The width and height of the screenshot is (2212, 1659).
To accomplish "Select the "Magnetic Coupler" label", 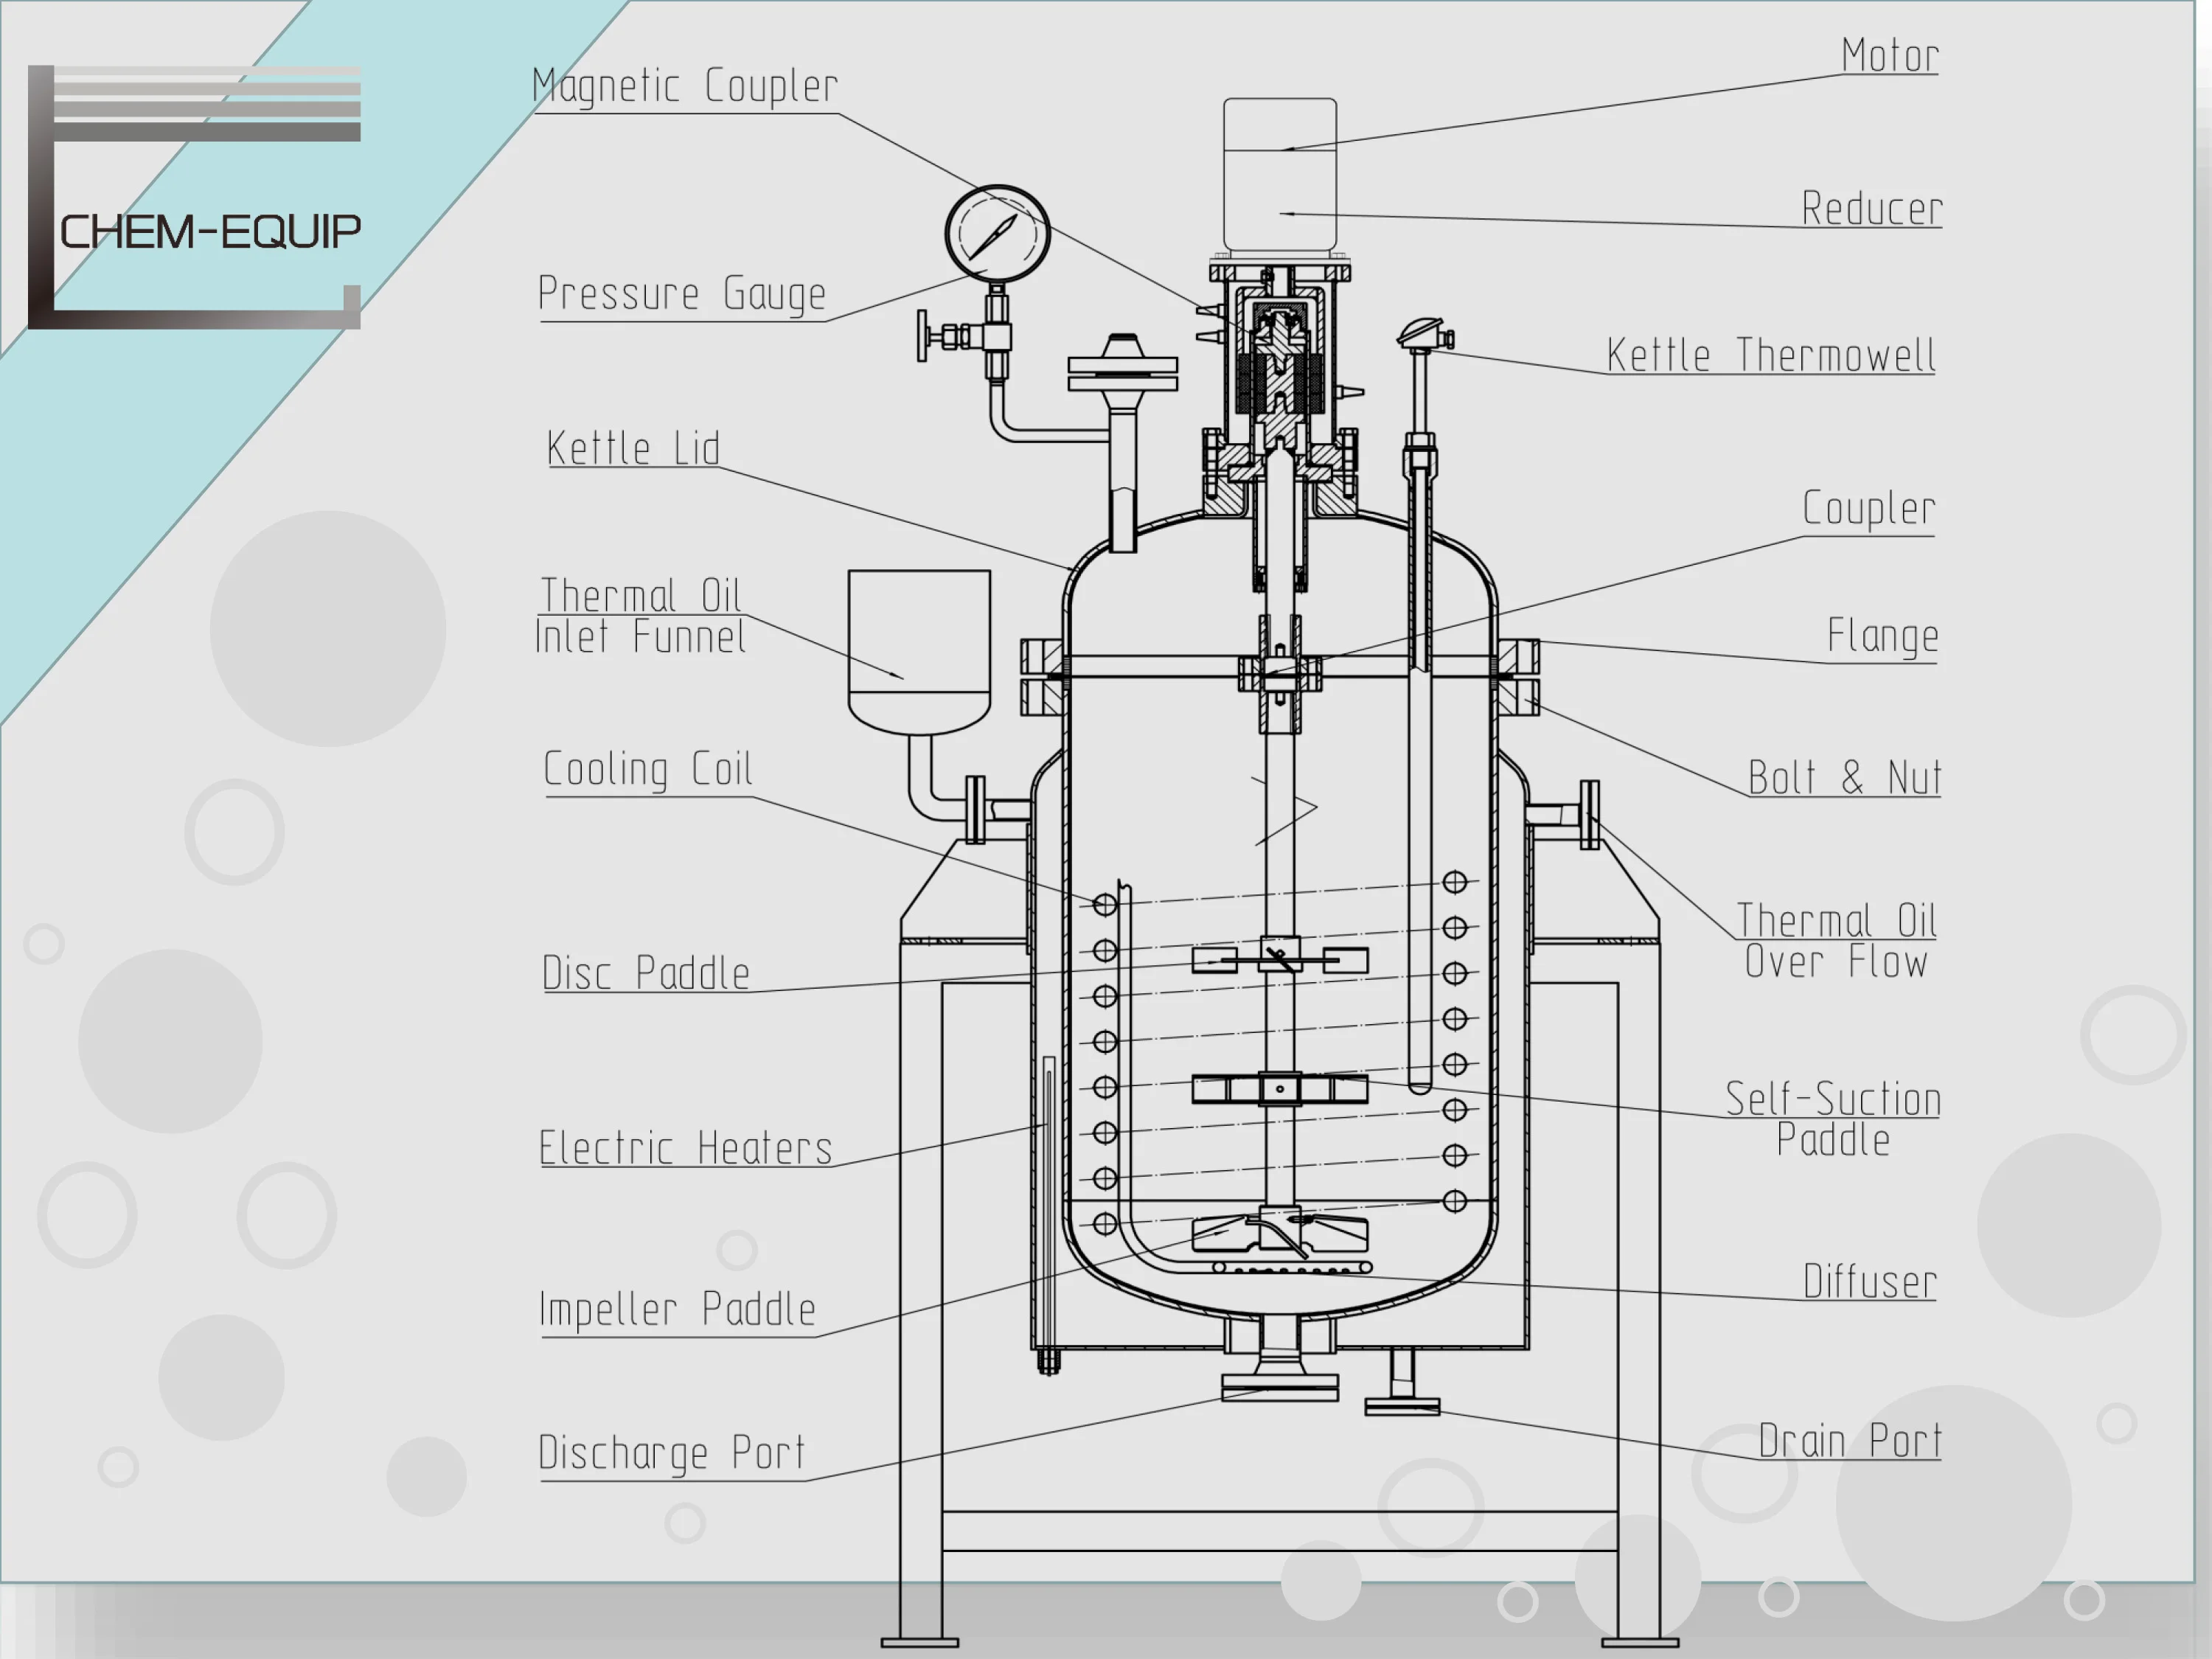I will point(685,86).
